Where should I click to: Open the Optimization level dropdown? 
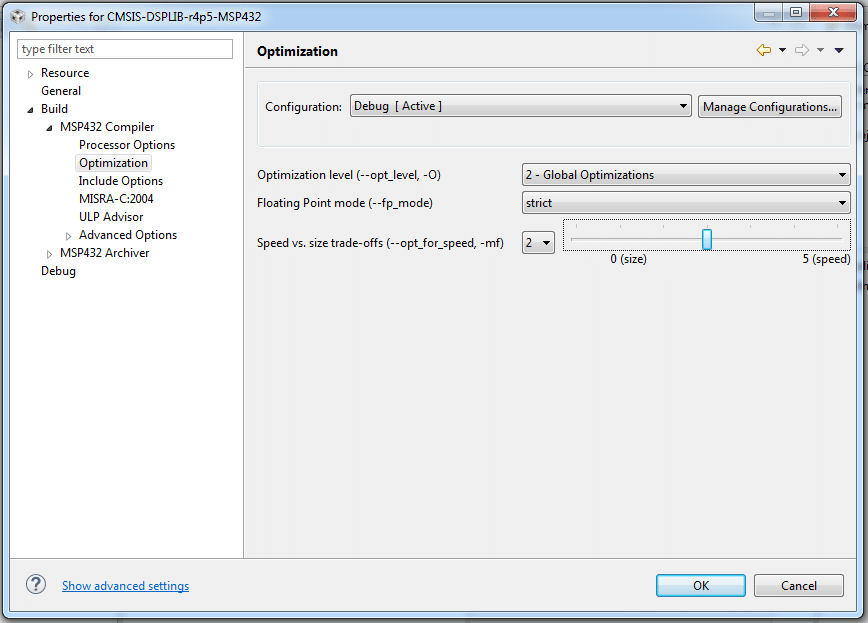[842, 174]
